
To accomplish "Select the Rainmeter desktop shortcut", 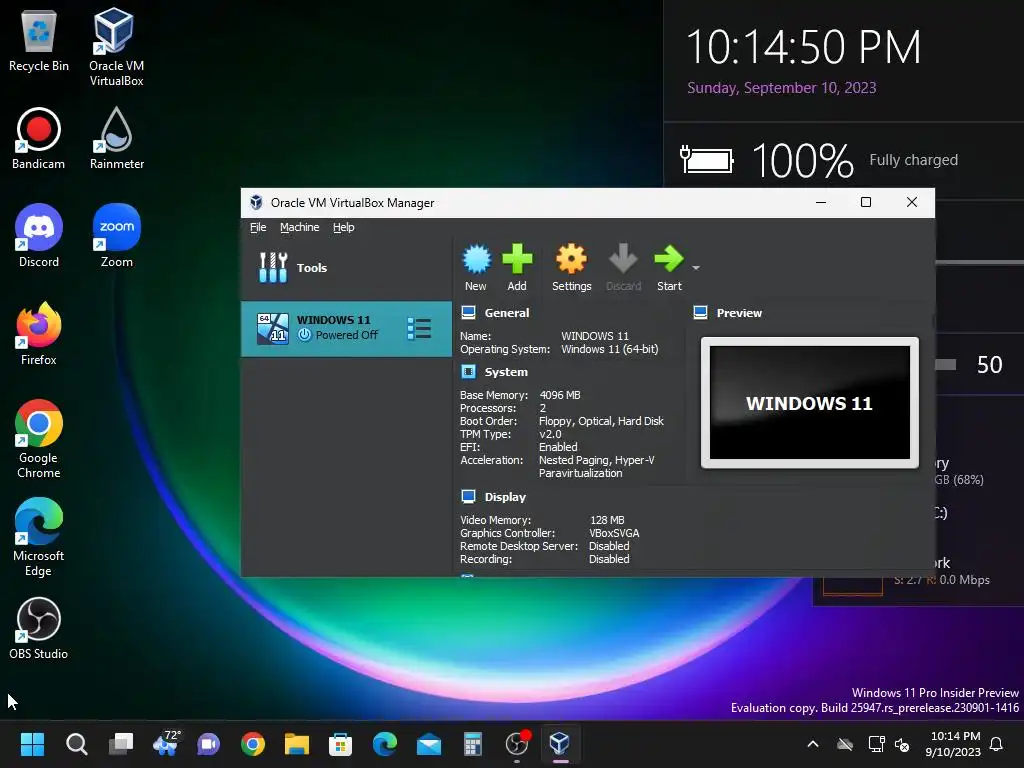I will [x=116, y=138].
